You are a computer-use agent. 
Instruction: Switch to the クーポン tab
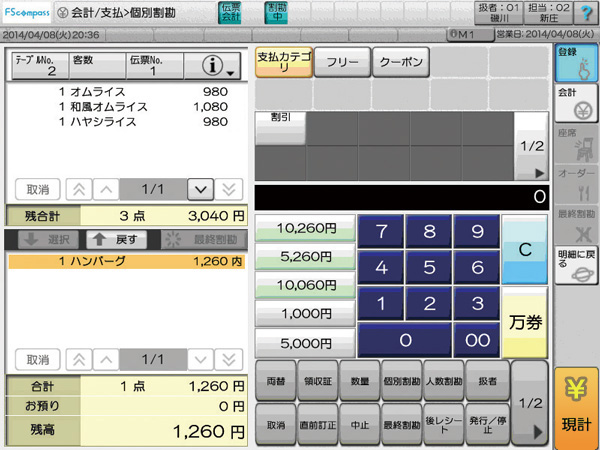(x=400, y=62)
